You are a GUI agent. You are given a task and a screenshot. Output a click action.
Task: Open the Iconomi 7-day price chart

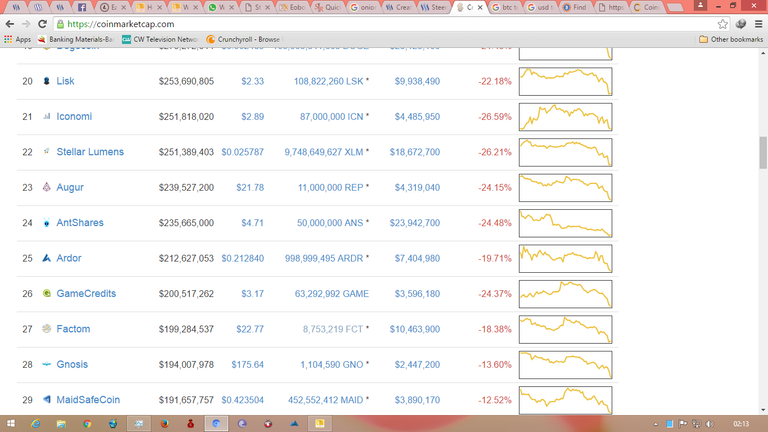(565, 117)
